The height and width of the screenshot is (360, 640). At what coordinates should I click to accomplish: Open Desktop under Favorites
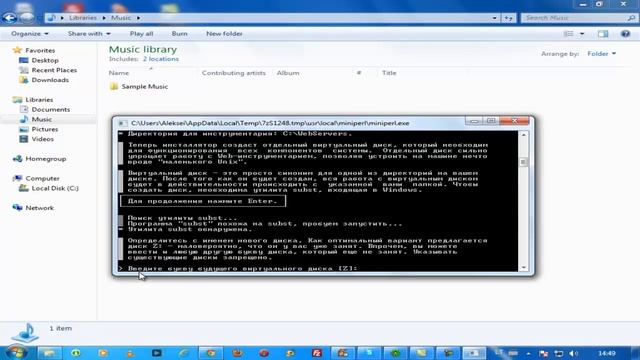[x=45, y=60]
